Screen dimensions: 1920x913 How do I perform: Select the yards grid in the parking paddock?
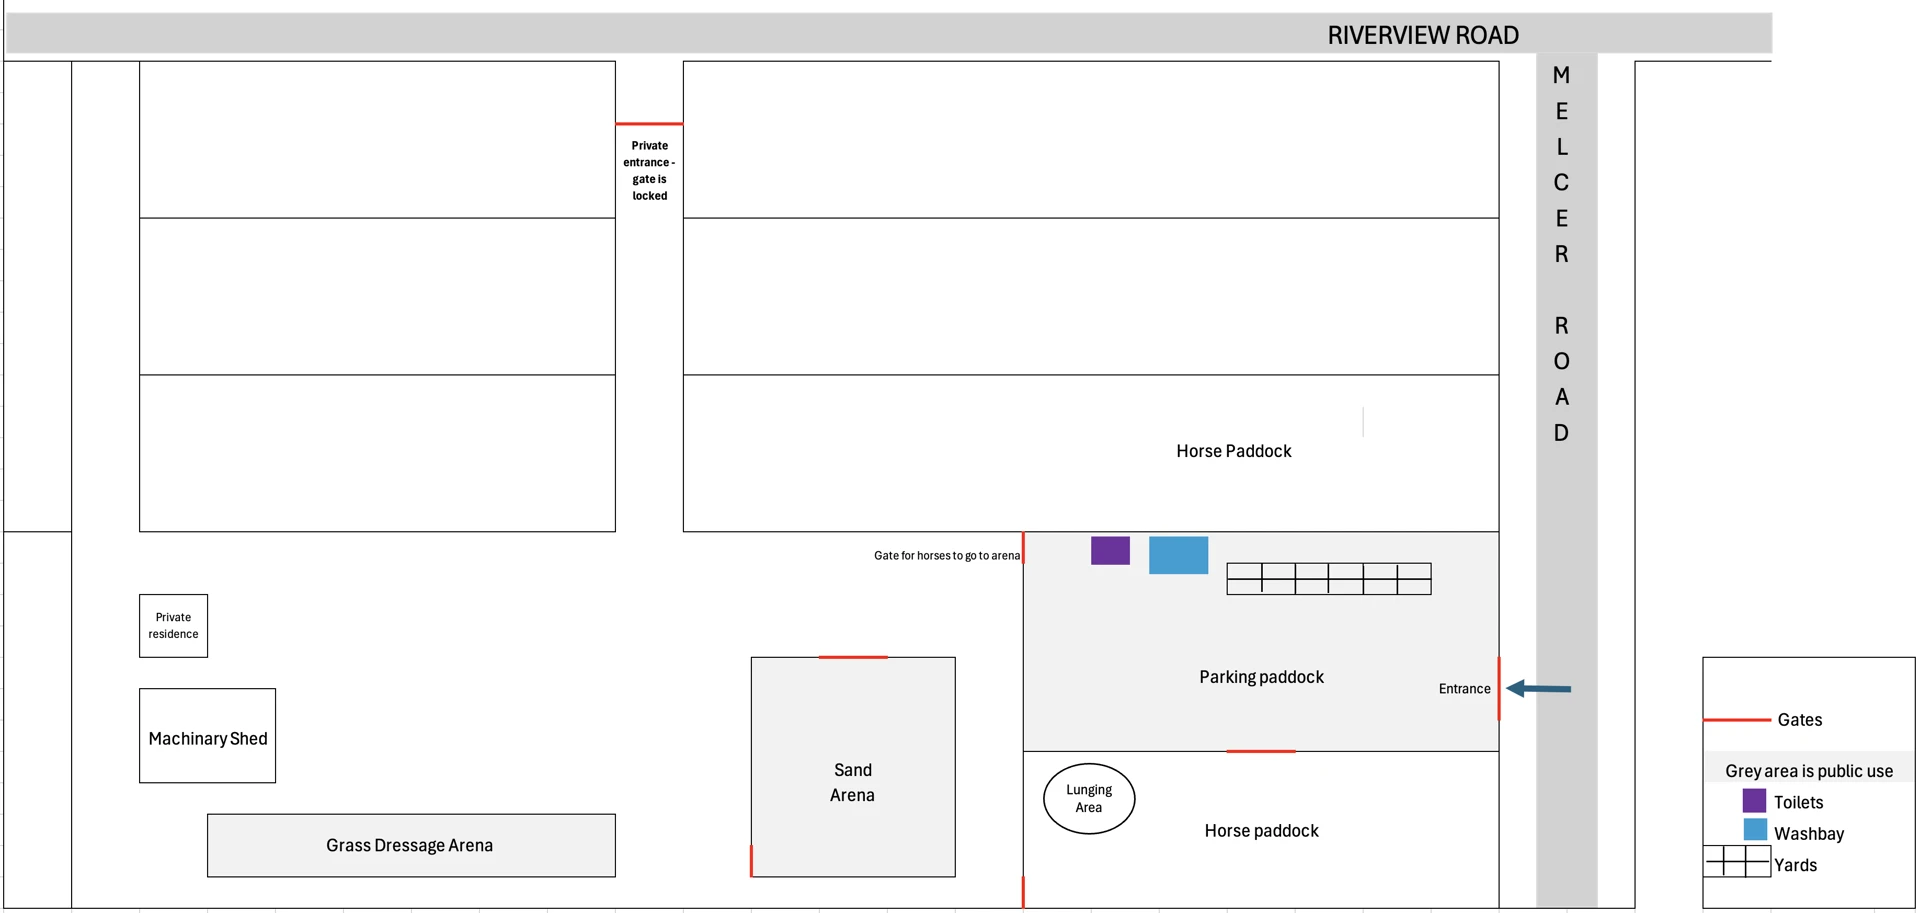click(1329, 579)
